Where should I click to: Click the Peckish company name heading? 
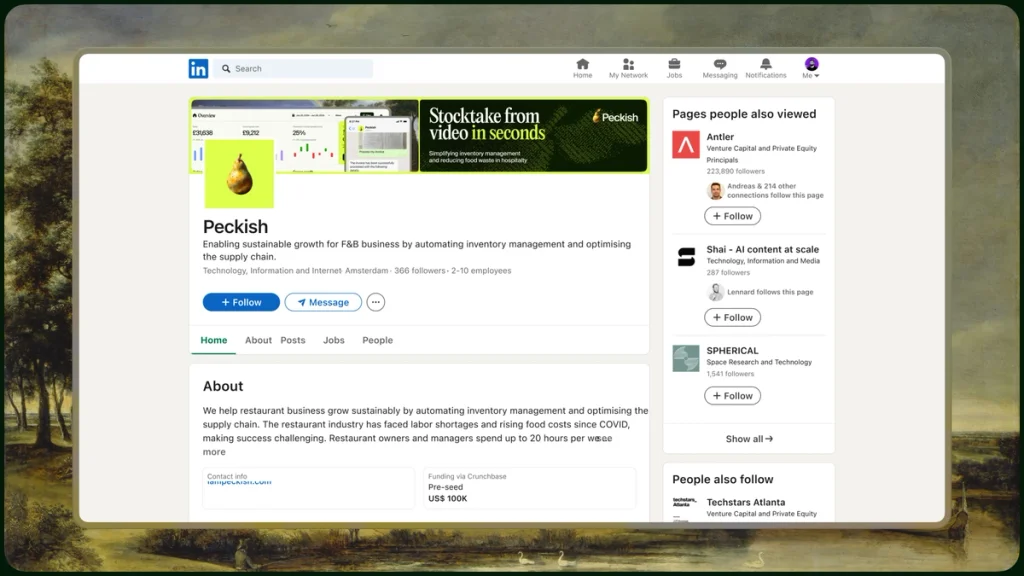[x=235, y=227]
